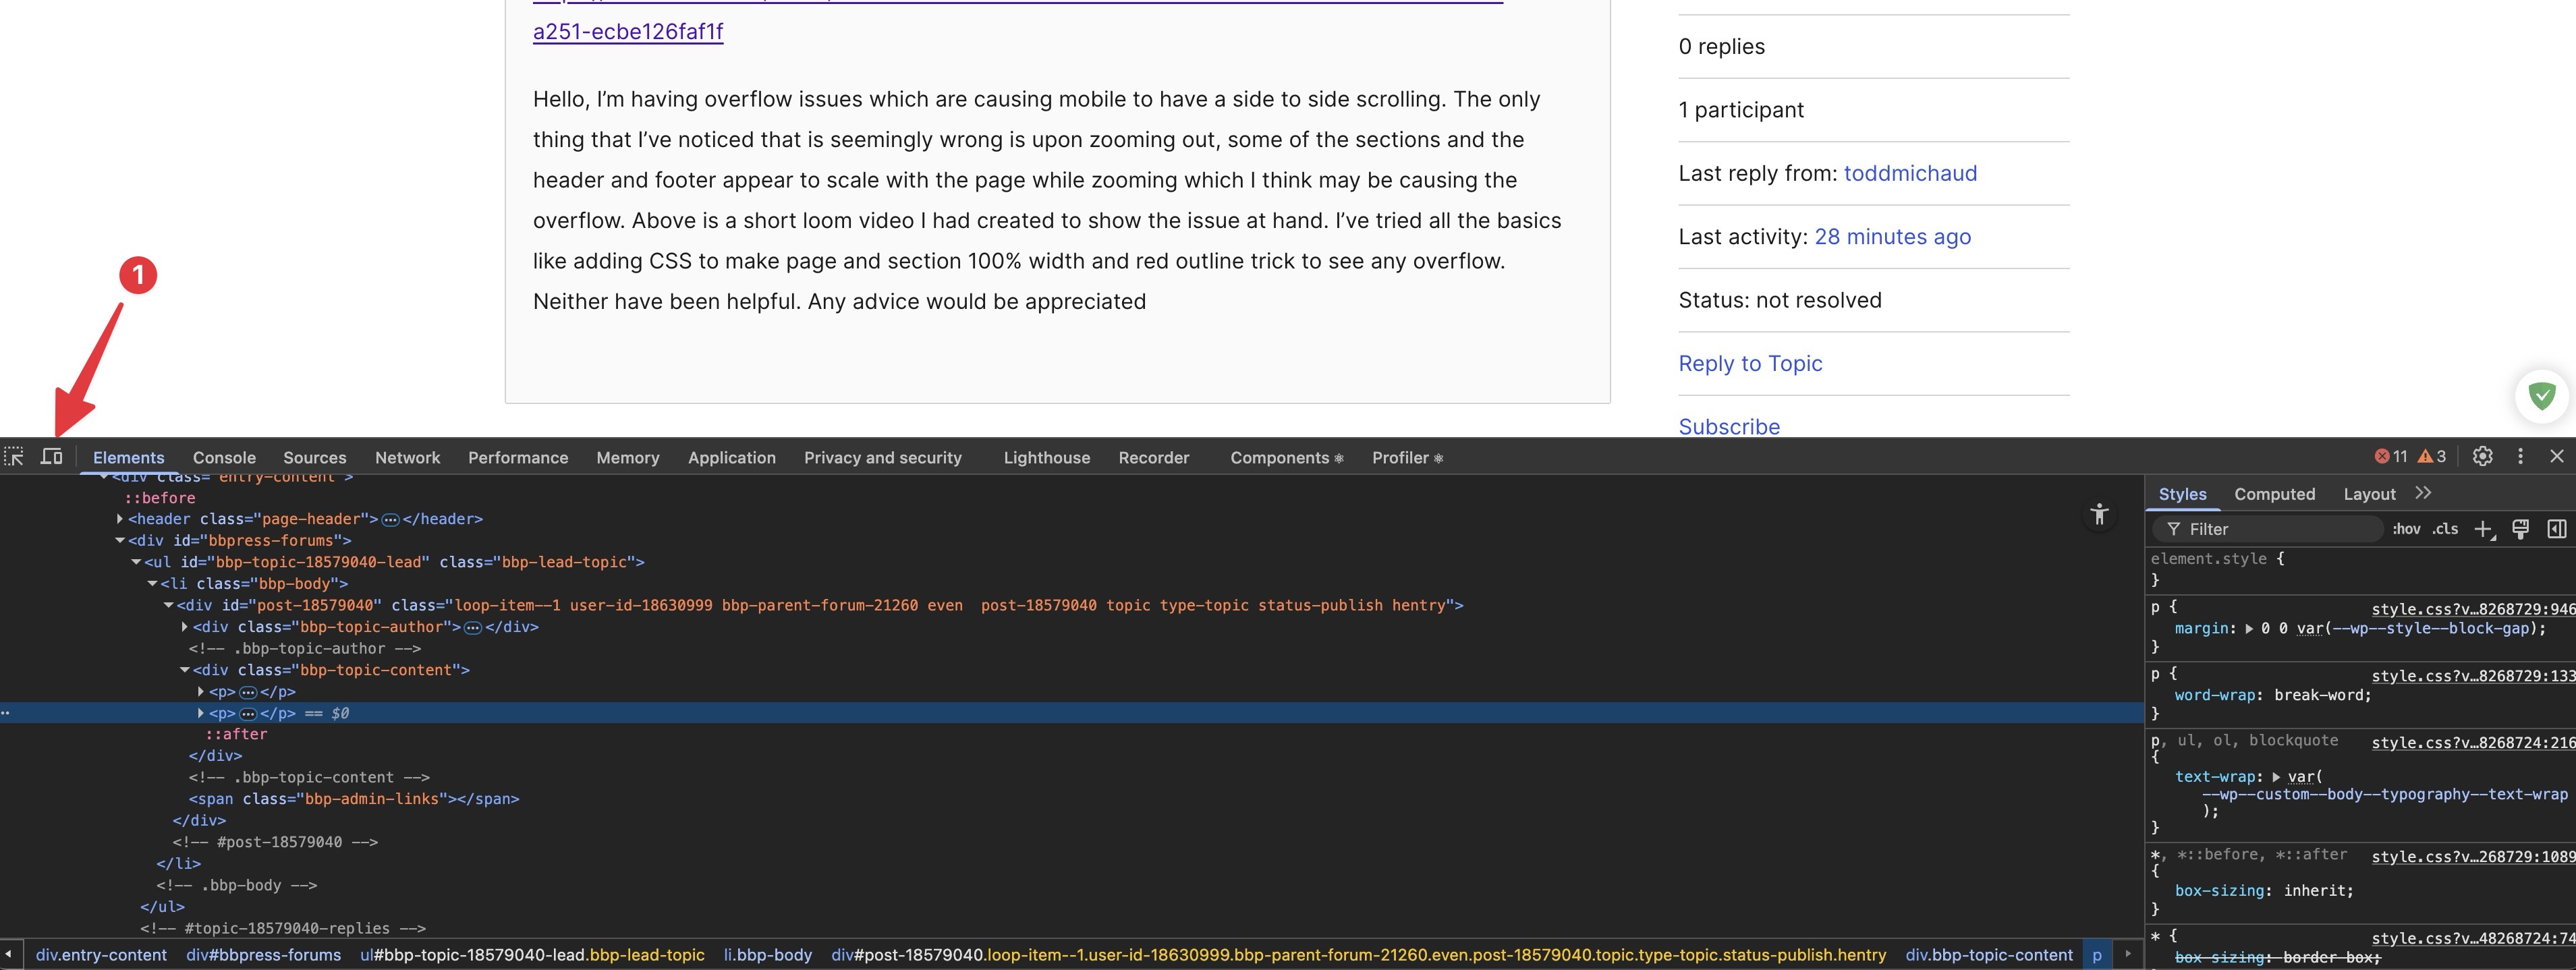Image resolution: width=2576 pixels, height=970 pixels.
Task: Collapse the bbp-topic-content div node
Action: click(185, 670)
